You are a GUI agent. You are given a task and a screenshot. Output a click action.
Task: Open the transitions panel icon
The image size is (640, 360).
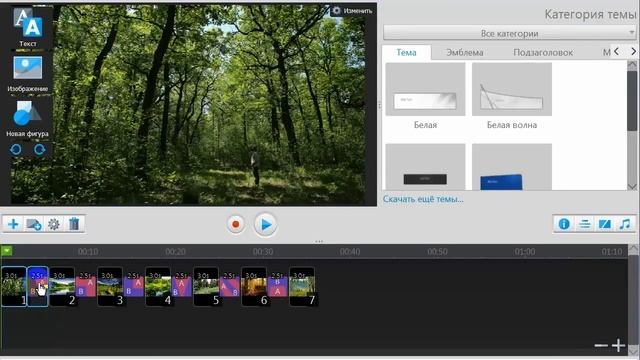coord(604,224)
